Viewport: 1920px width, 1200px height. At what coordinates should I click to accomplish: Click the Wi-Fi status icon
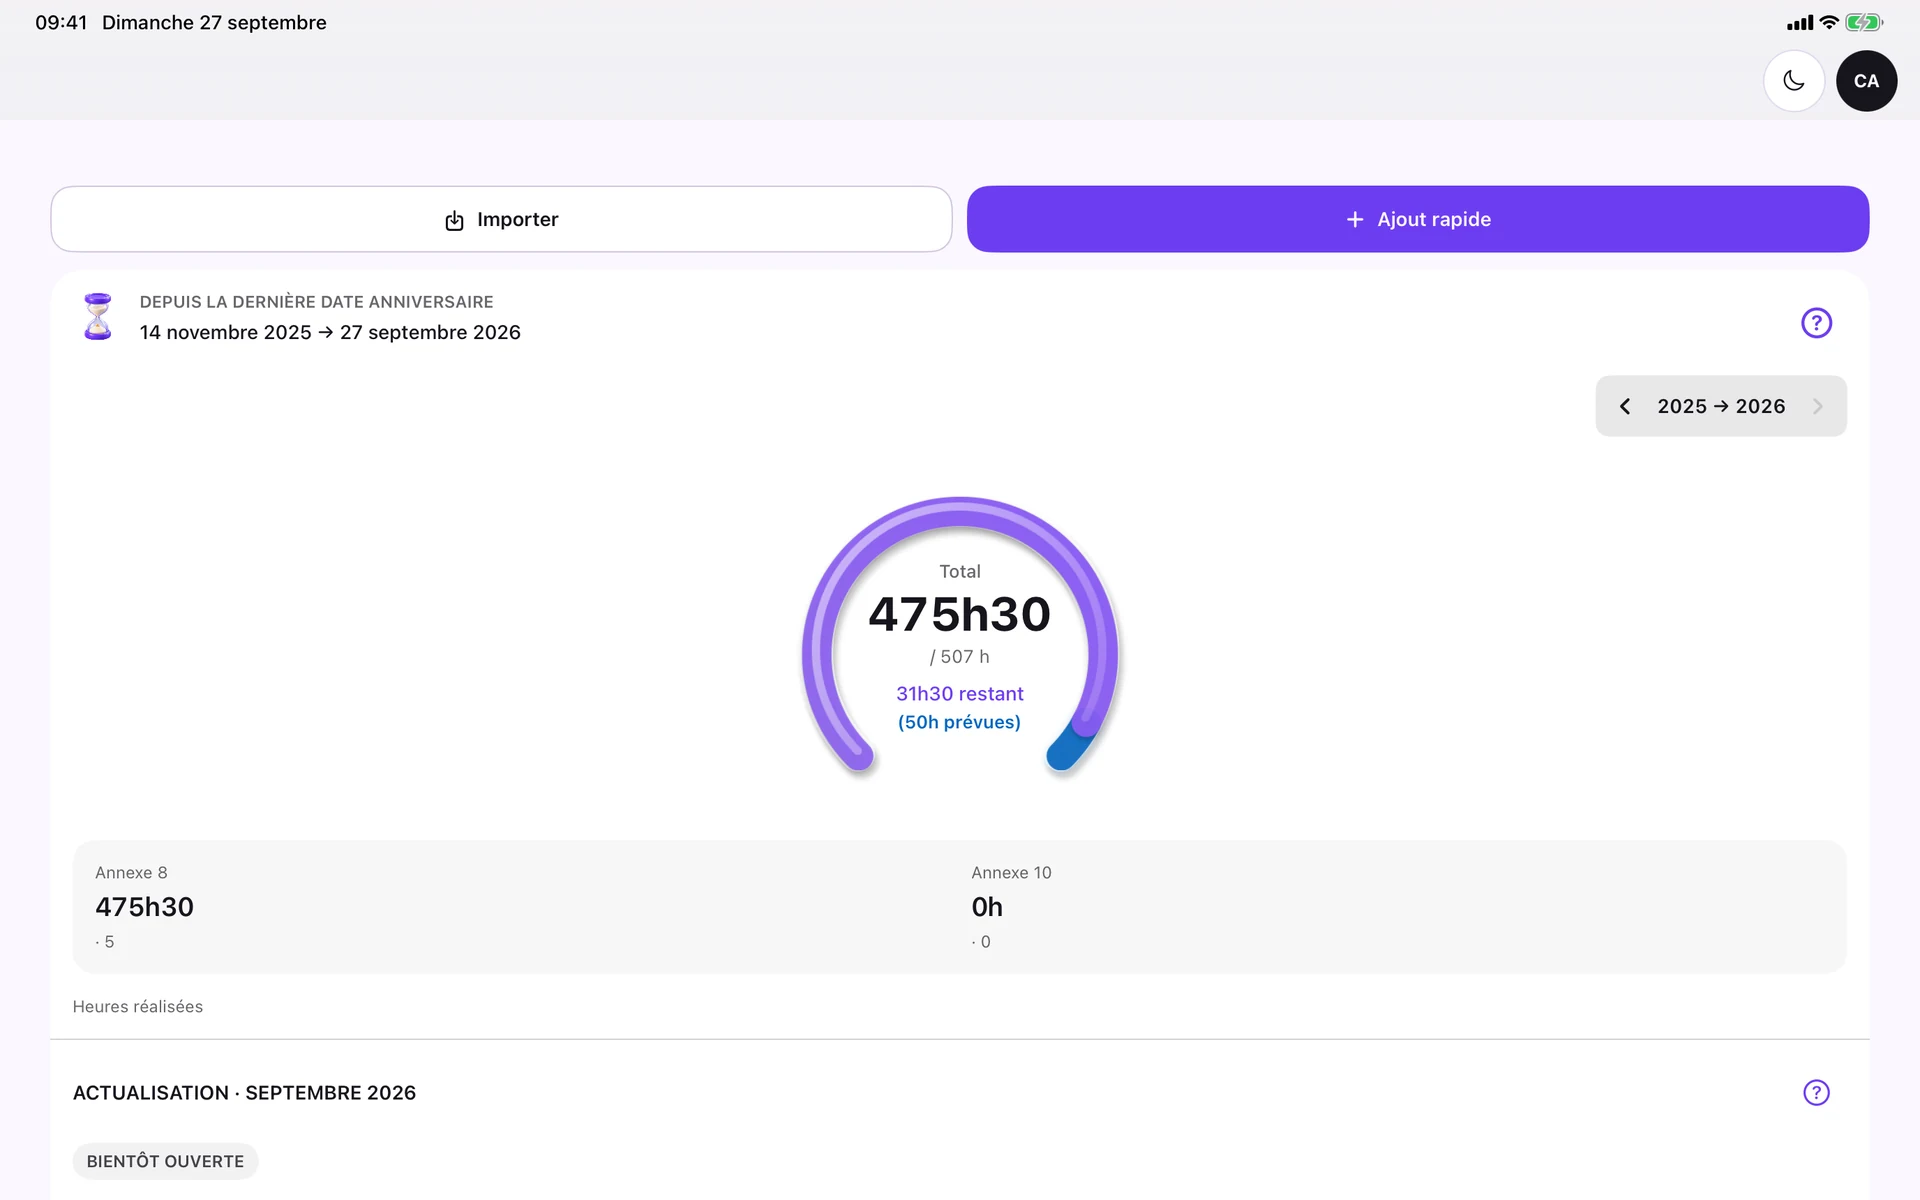(1829, 22)
